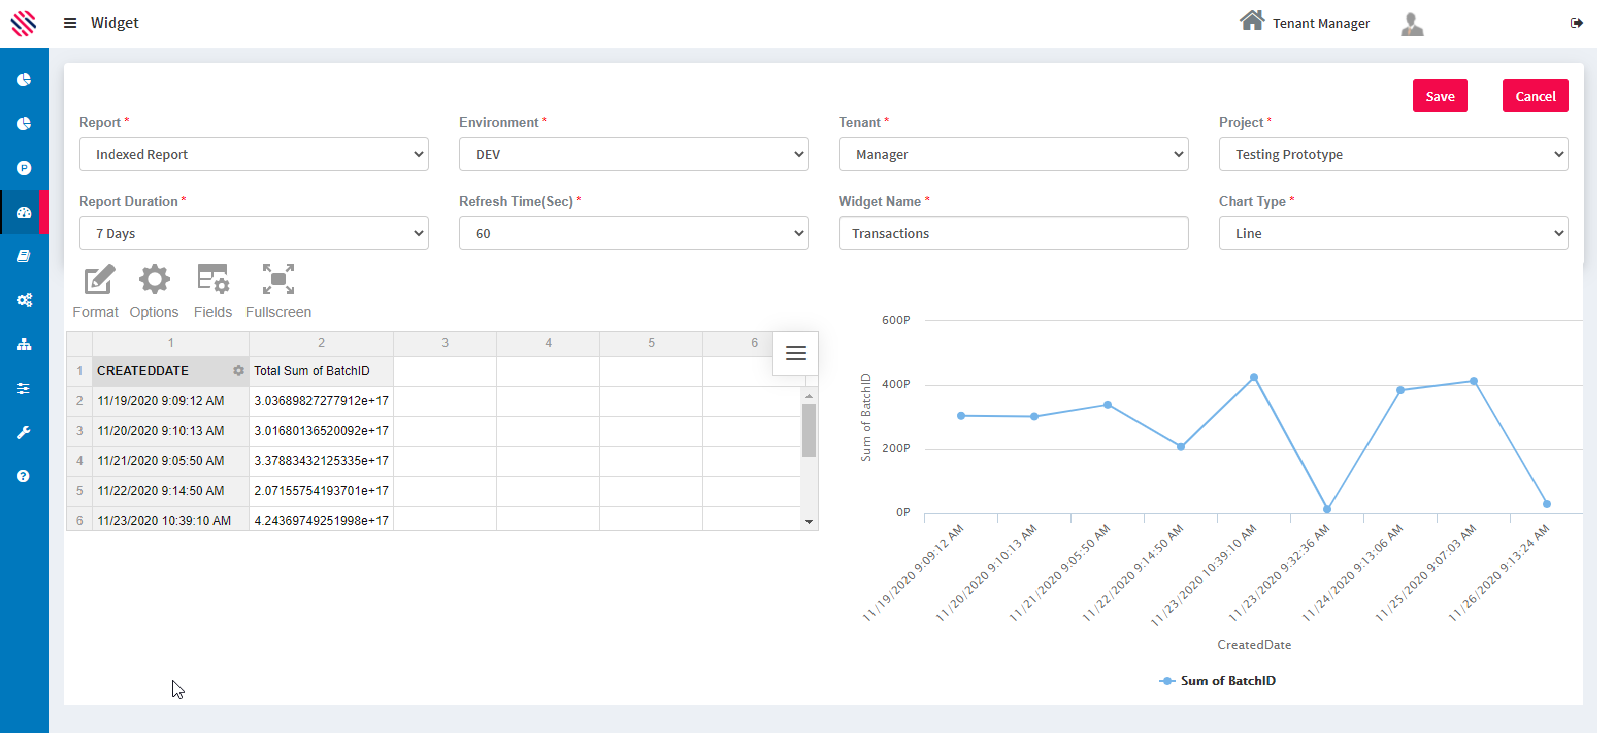
Task: Click the Widget Name text field
Action: click(x=1013, y=233)
